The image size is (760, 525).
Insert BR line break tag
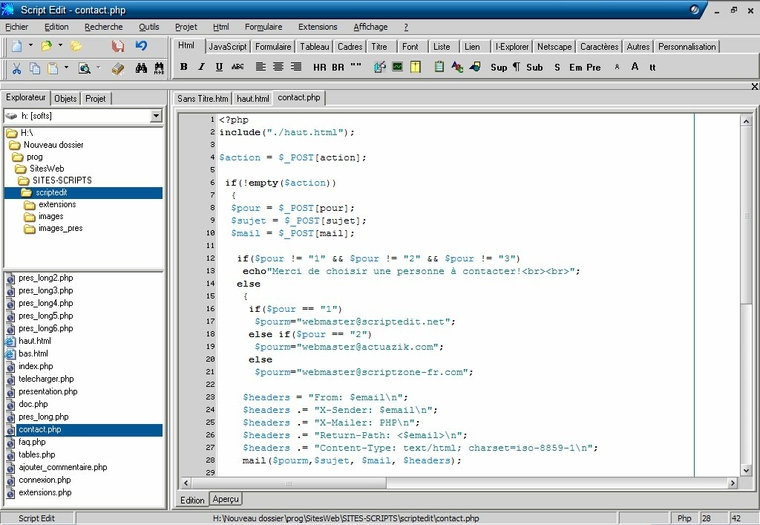[x=338, y=67]
